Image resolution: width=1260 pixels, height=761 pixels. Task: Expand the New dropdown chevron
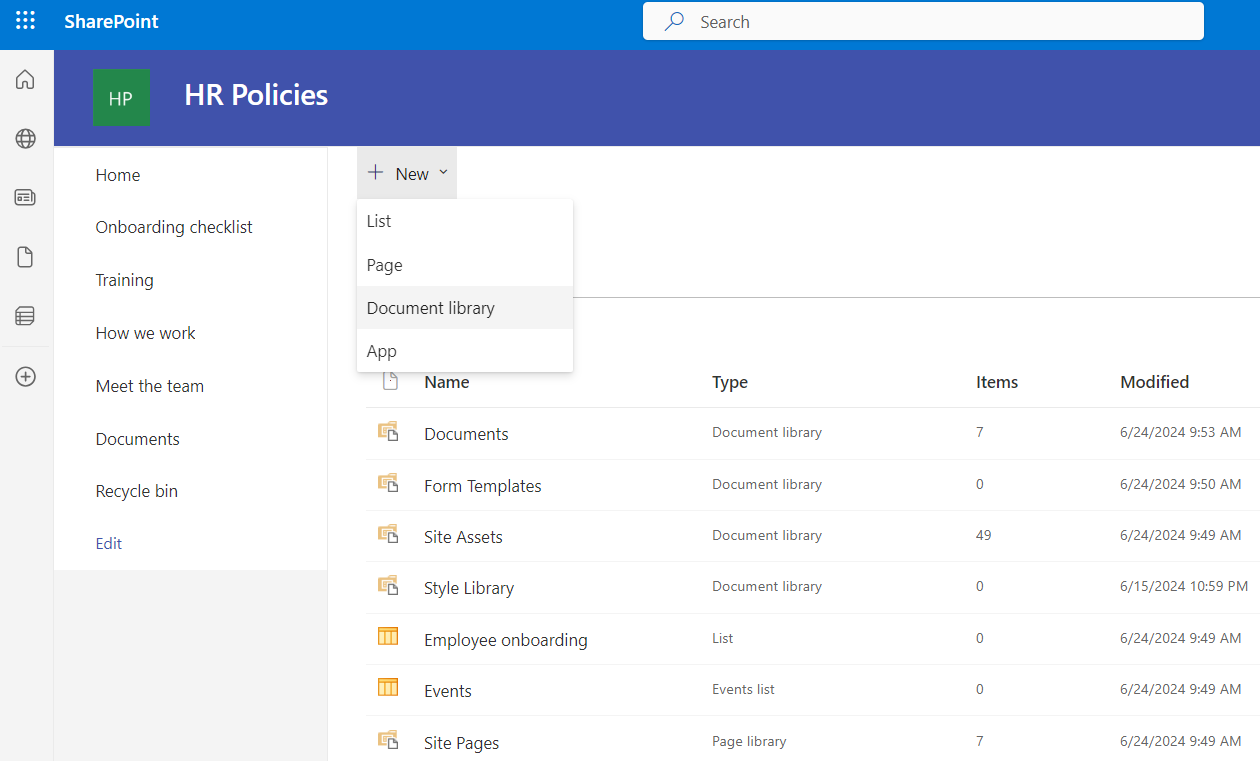tap(443, 172)
